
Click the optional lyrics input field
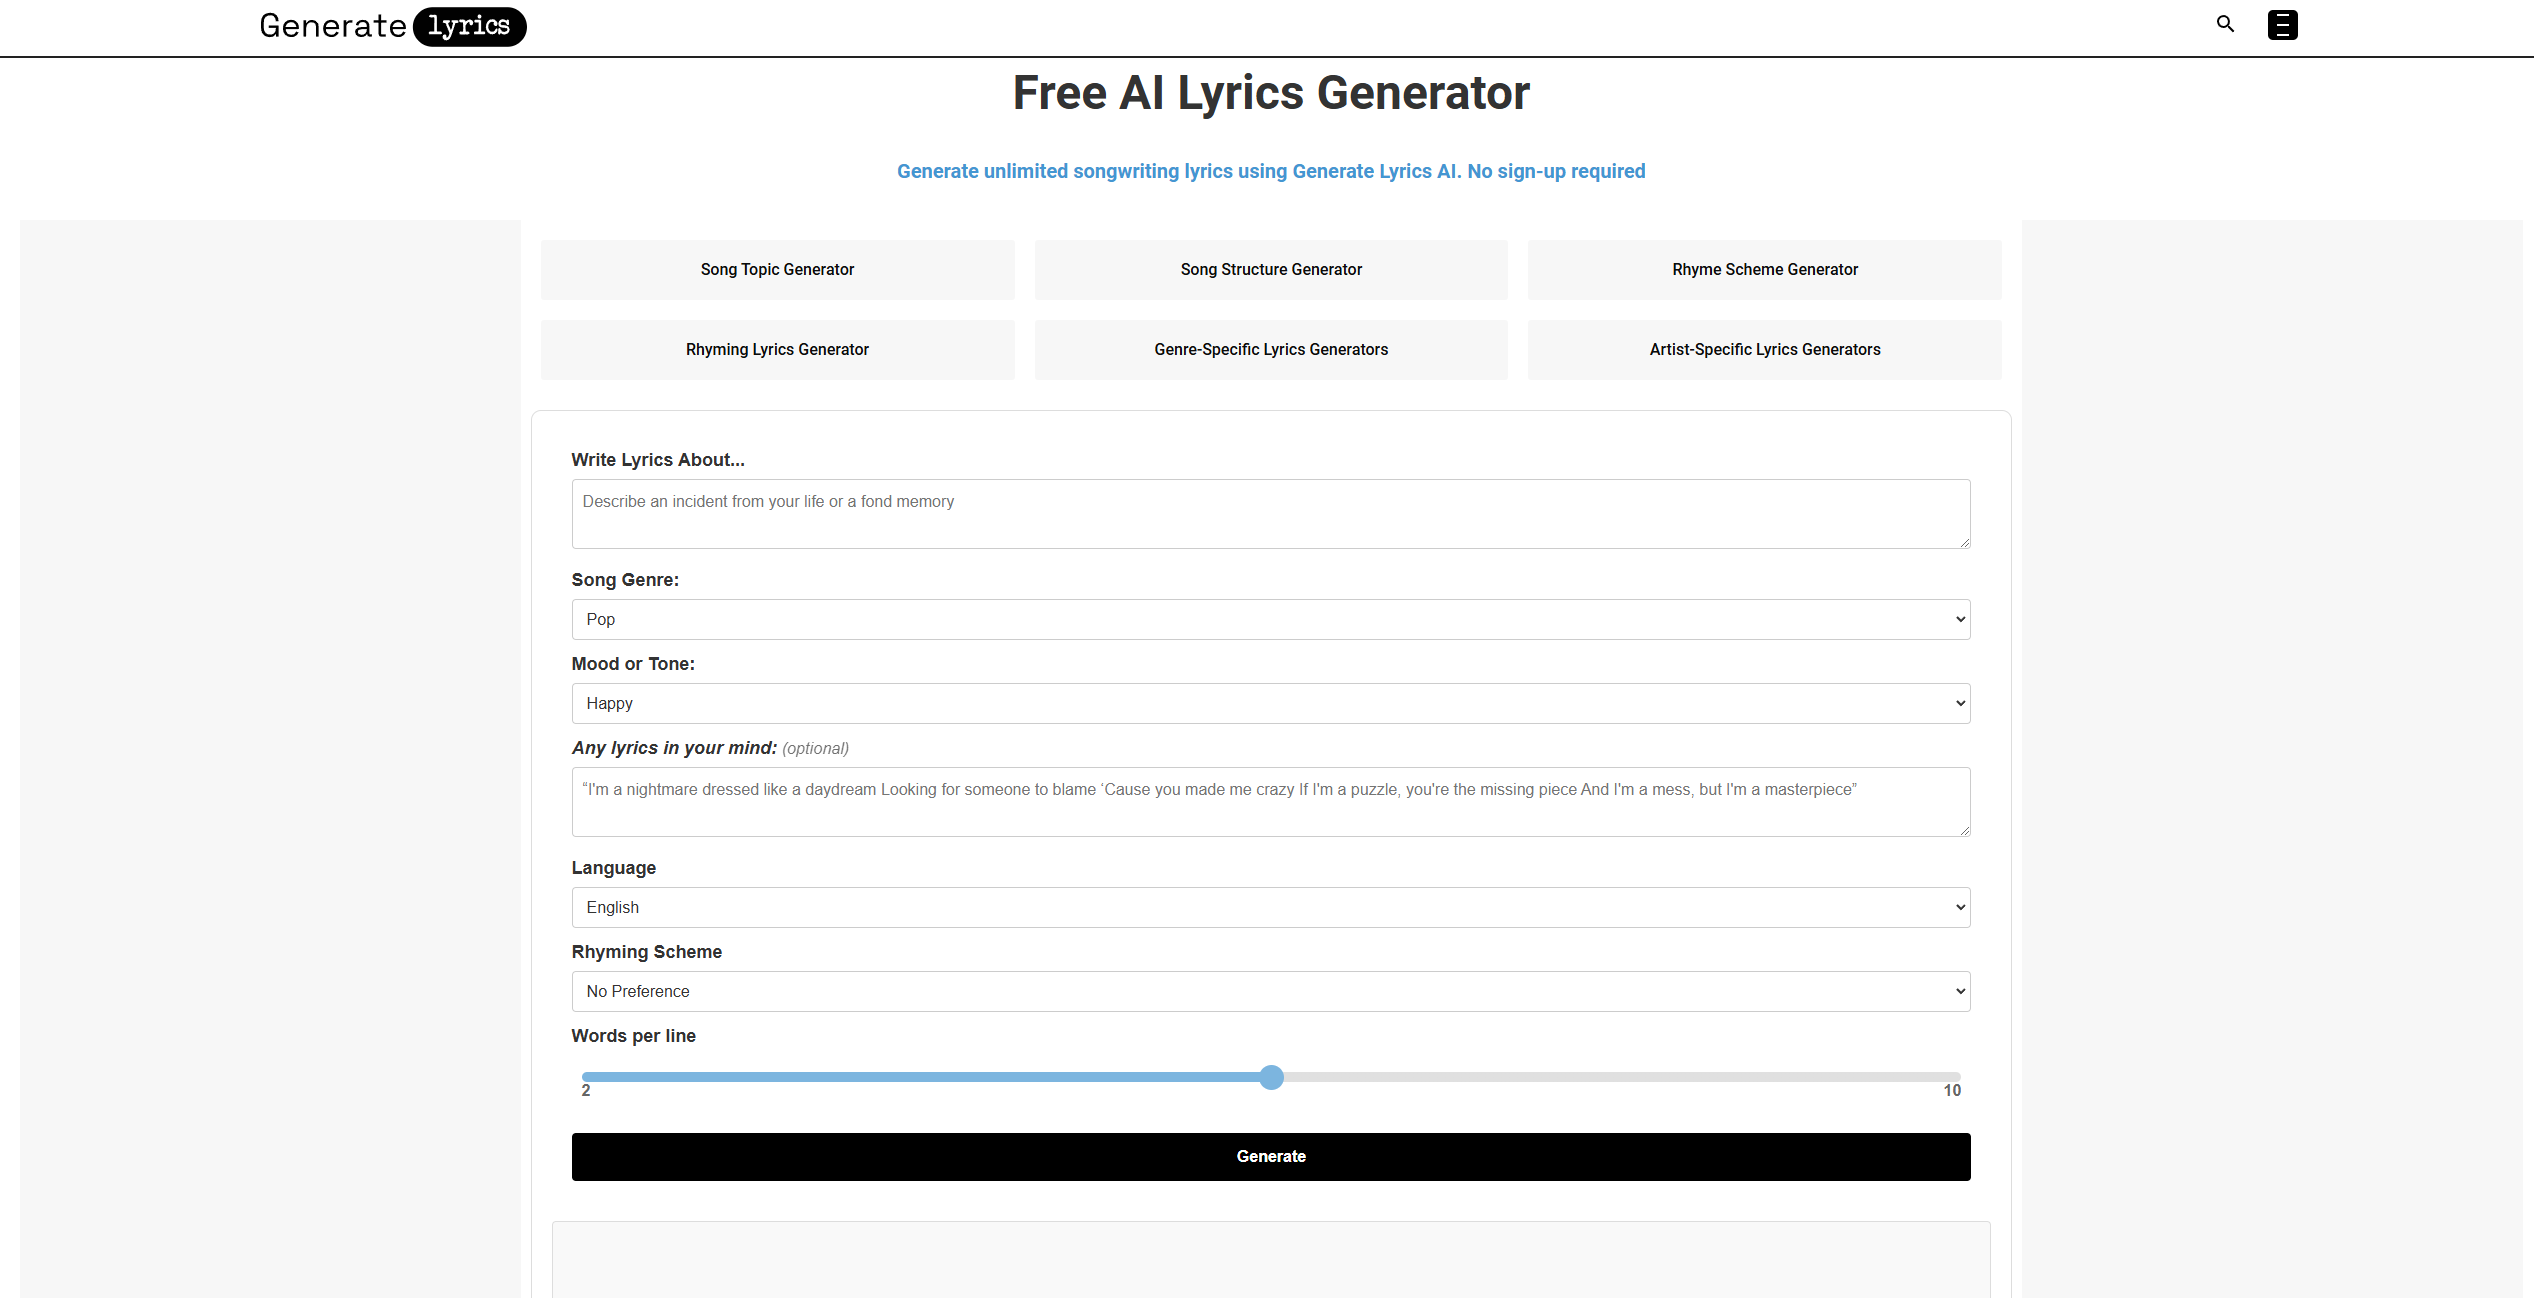[1270, 802]
